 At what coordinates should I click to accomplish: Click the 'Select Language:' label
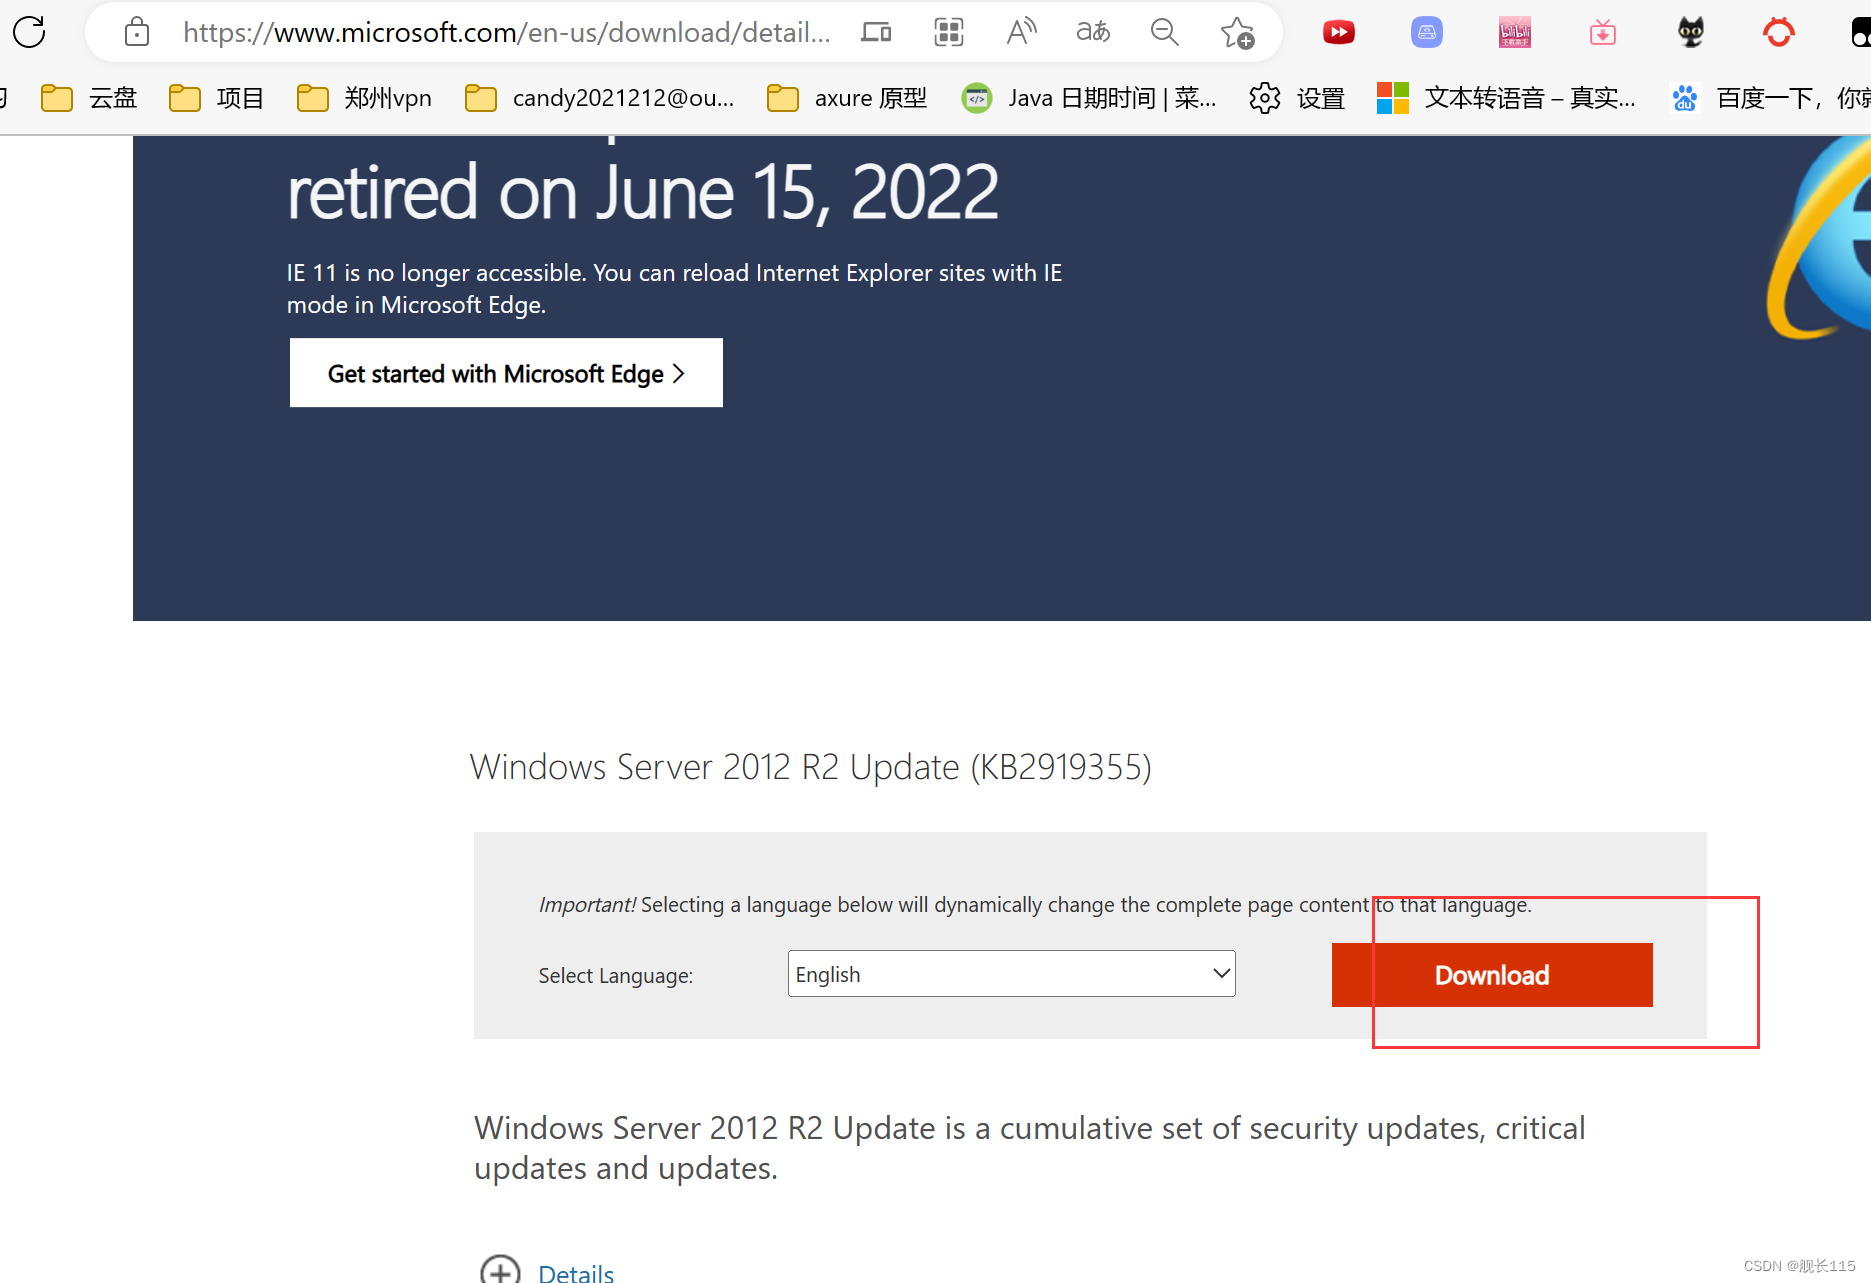(616, 976)
